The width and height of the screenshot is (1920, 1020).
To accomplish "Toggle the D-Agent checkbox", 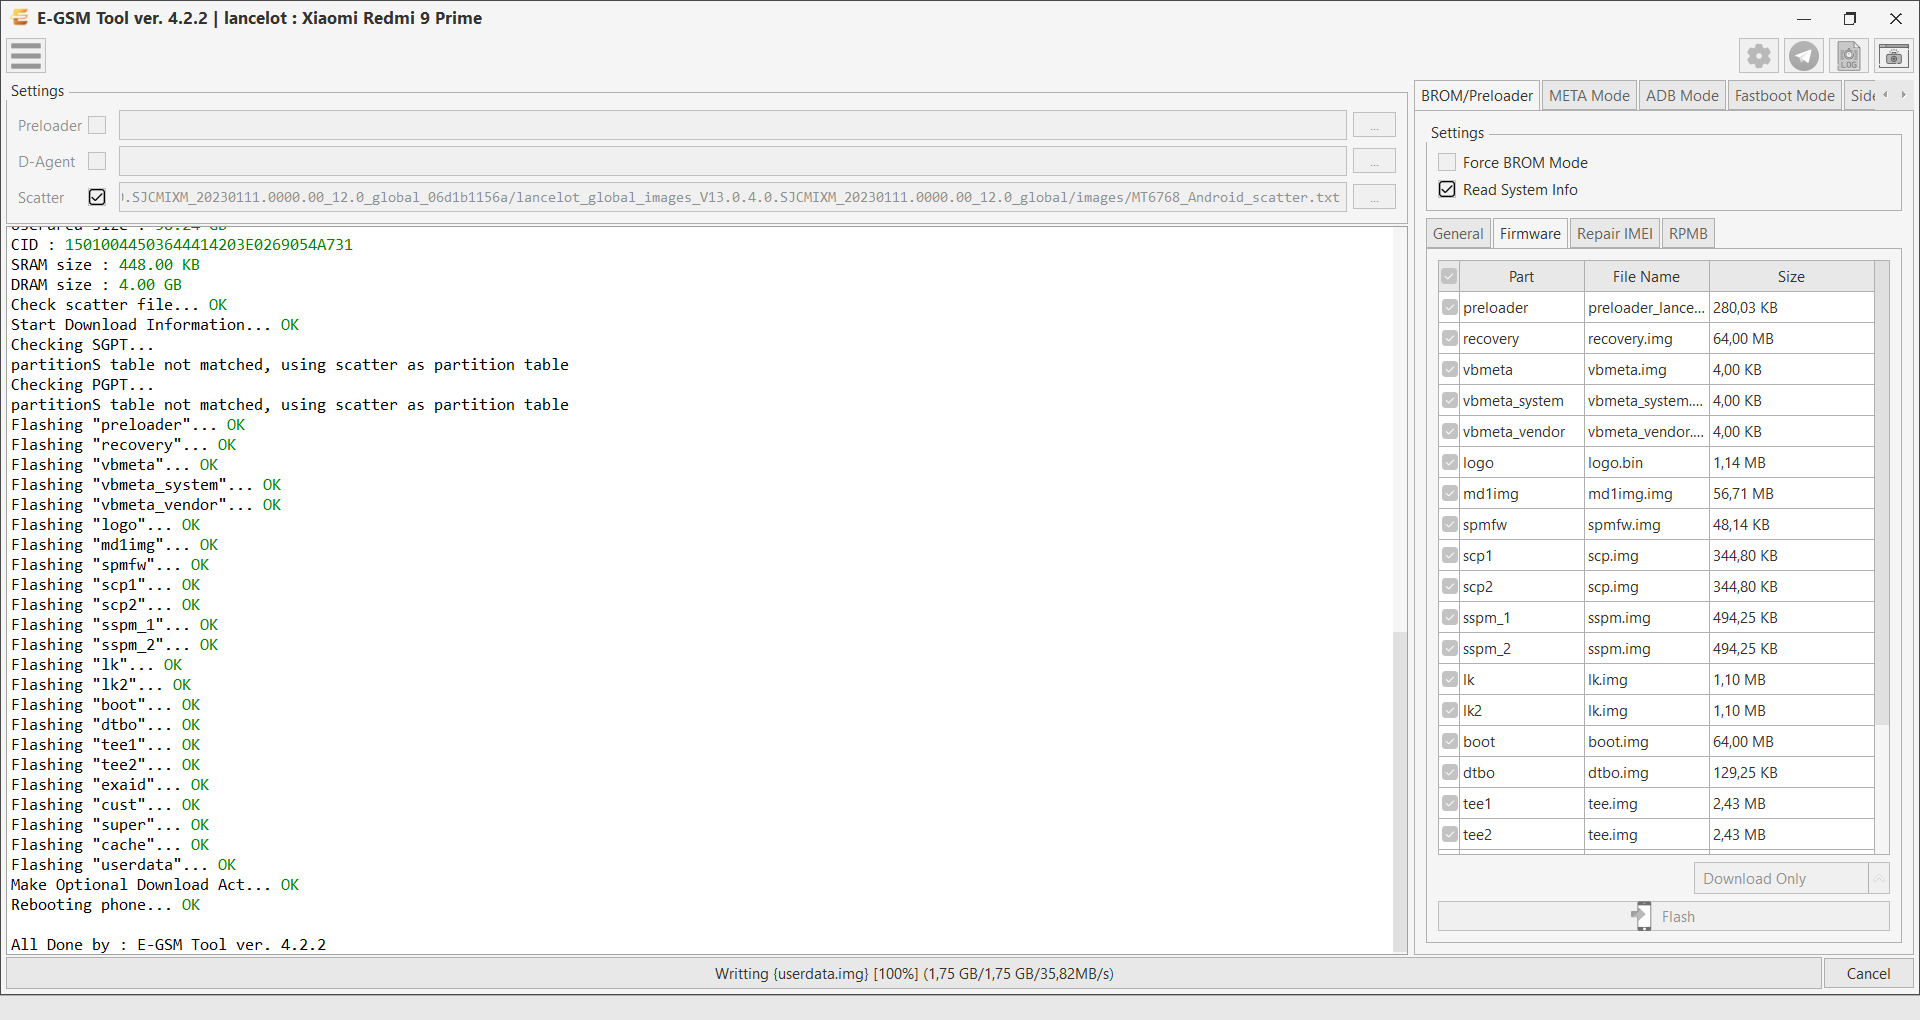I will [x=97, y=161].
